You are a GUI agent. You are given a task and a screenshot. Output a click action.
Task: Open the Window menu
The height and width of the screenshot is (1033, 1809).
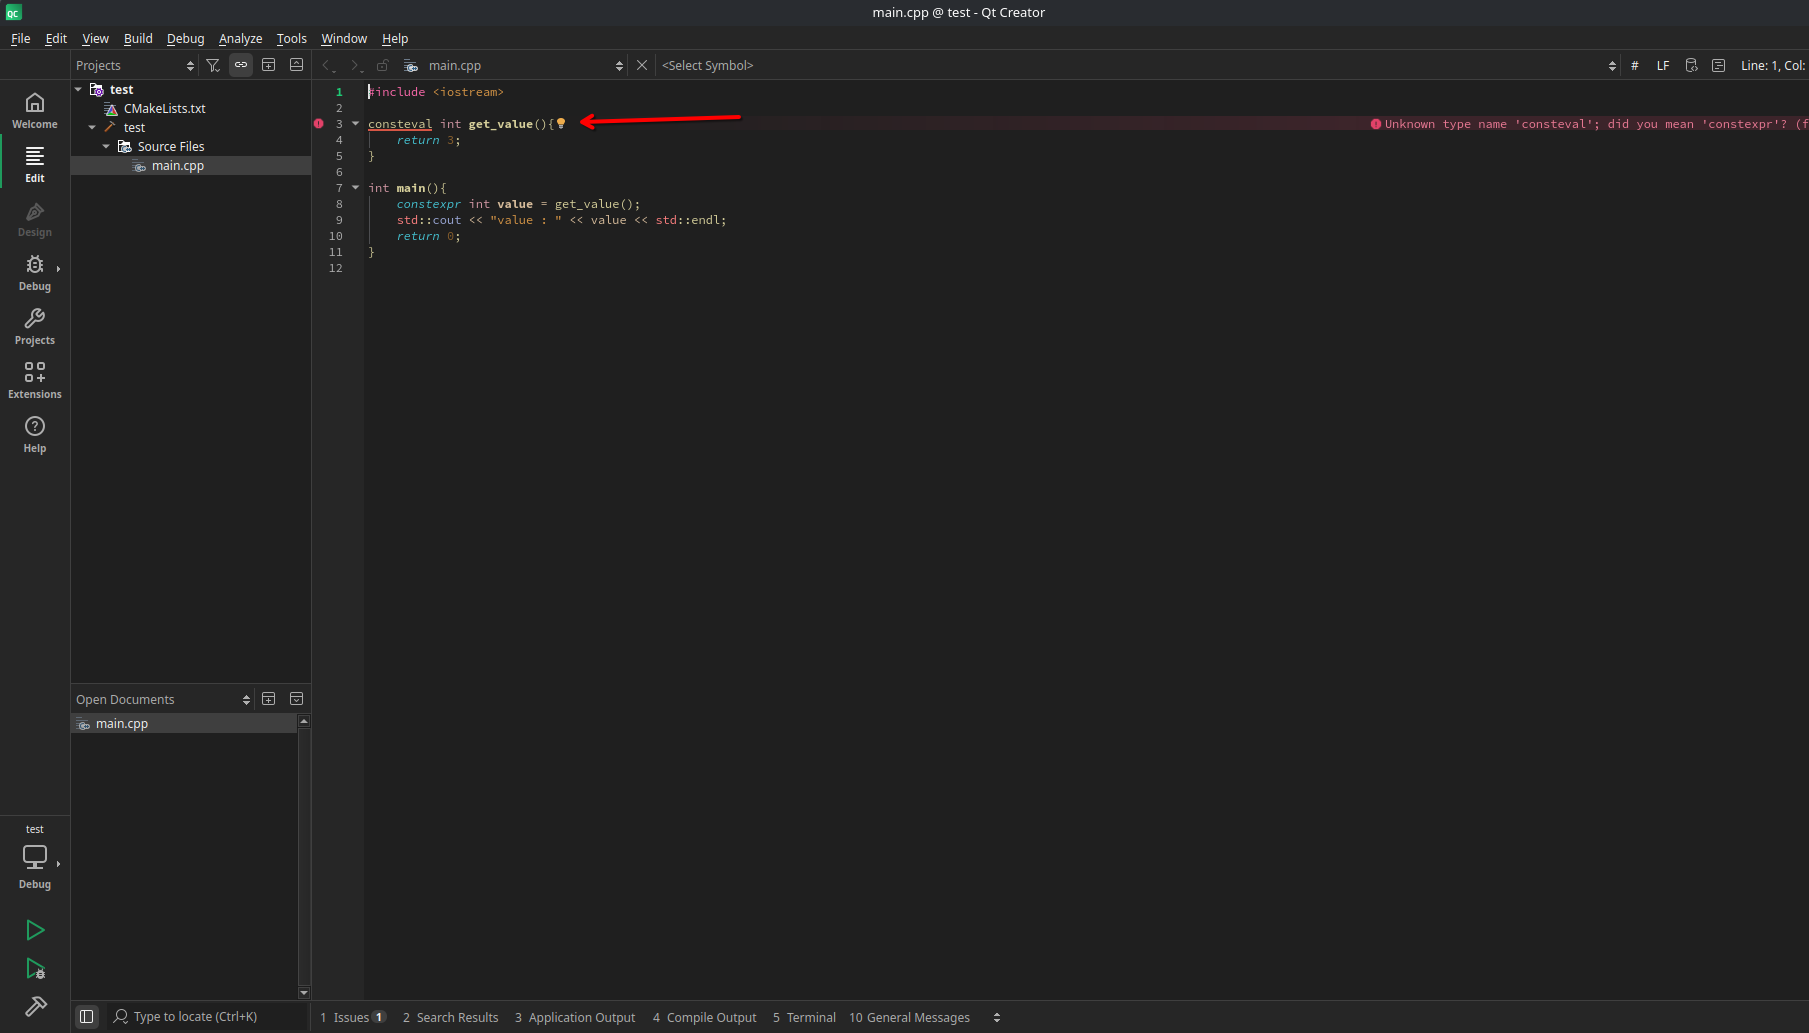pyautogui.click(x=344, y=38)
